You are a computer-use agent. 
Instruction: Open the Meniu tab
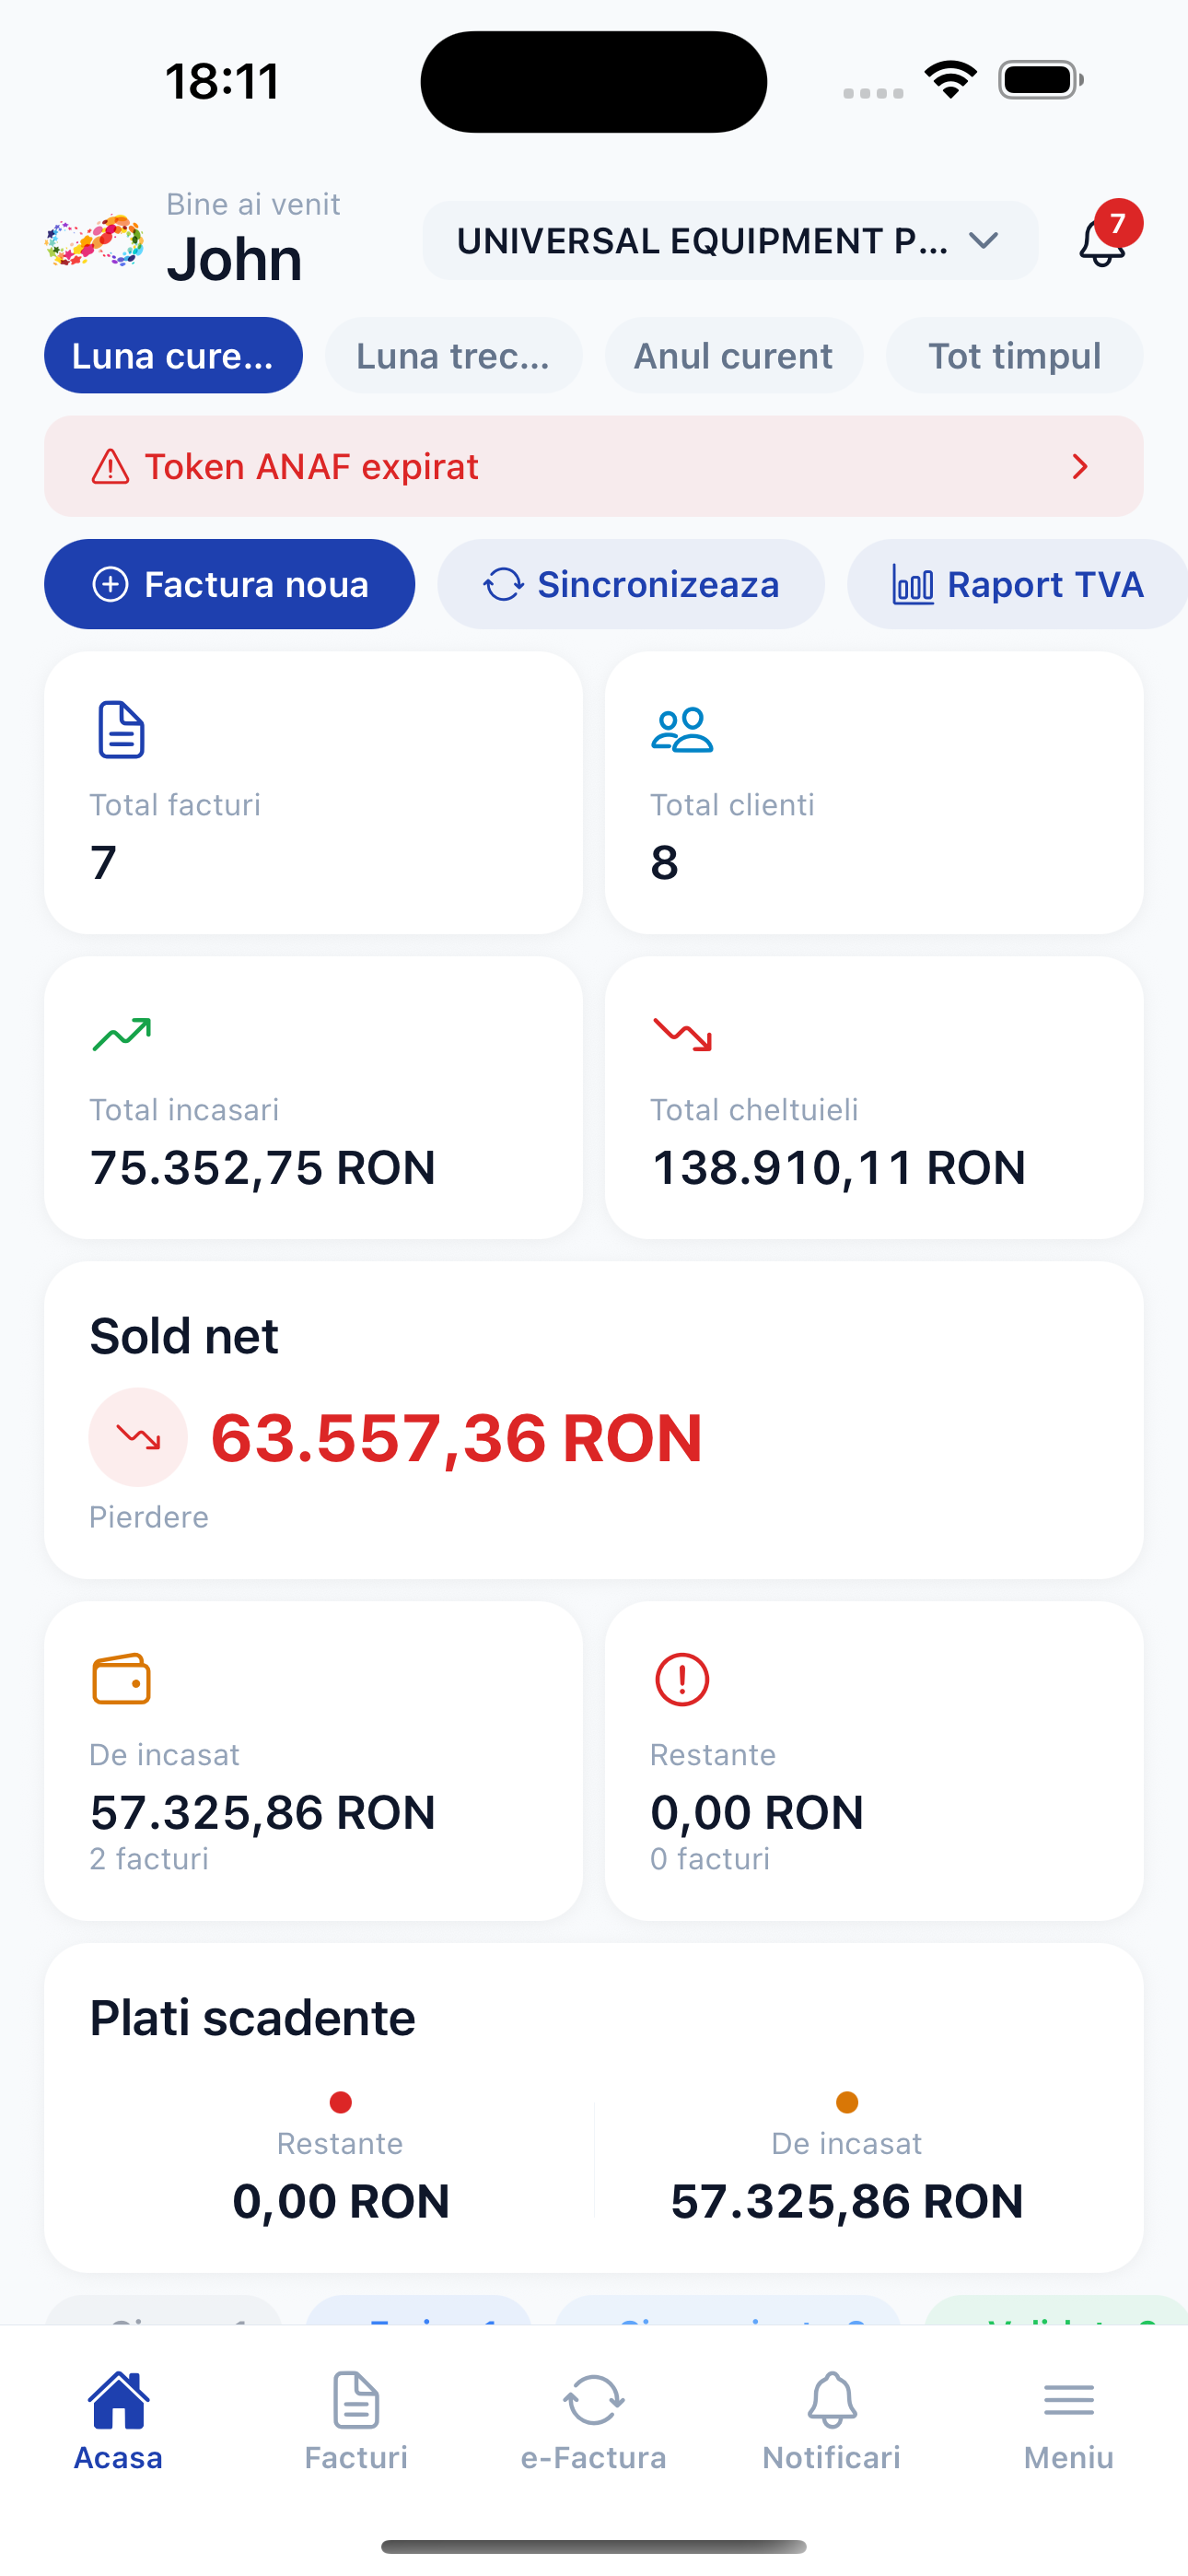pyautogui.click(x=1069, y=2421)
